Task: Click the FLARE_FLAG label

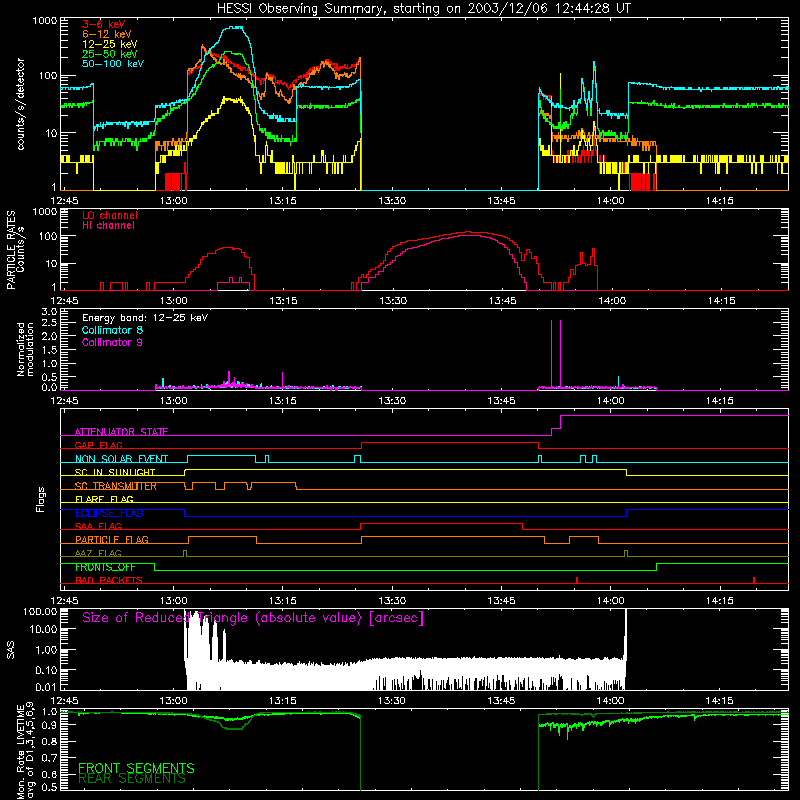Action: click(x=104, y=499)
